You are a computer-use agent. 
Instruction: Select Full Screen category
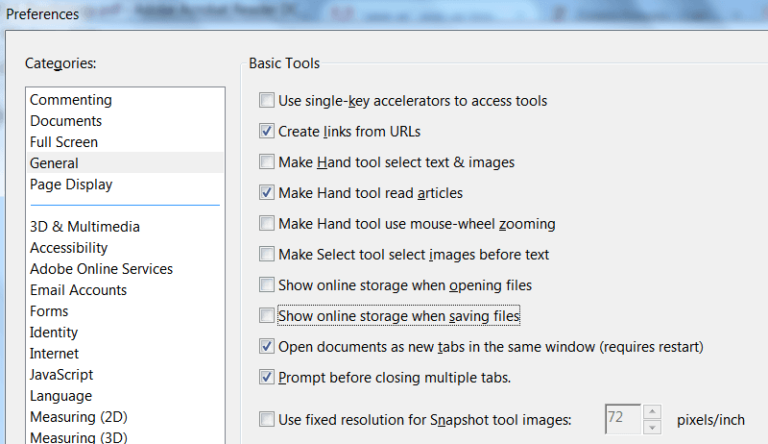click(x=64, y=142)
